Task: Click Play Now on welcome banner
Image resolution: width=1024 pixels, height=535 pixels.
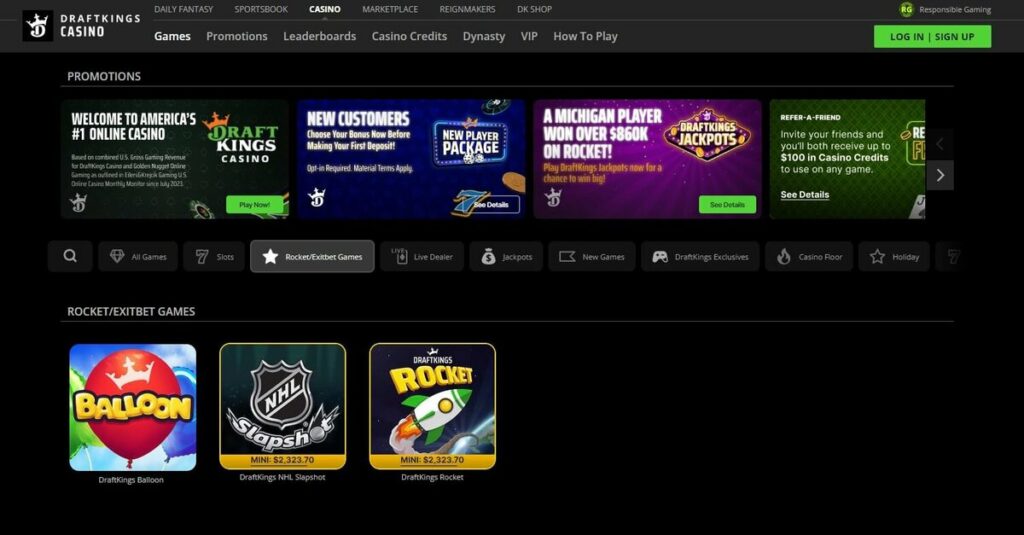Action: tap(255, 204)
